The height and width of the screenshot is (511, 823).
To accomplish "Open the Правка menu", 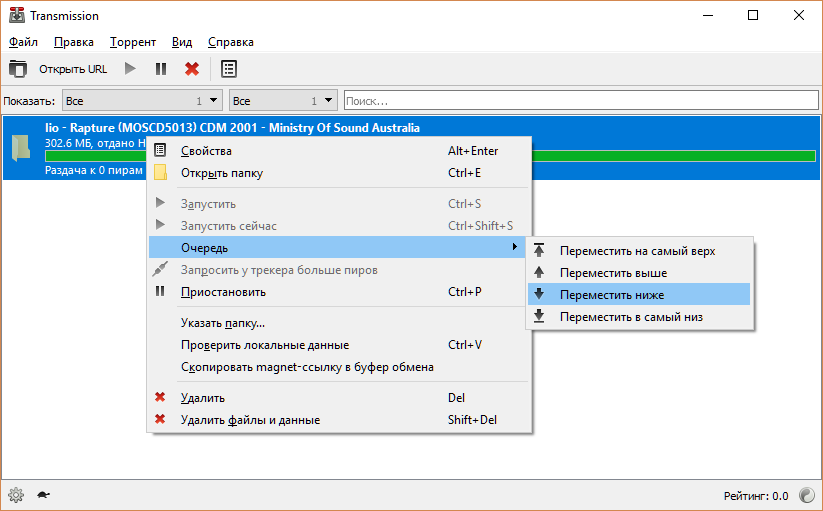I will [x=73, y=42].
